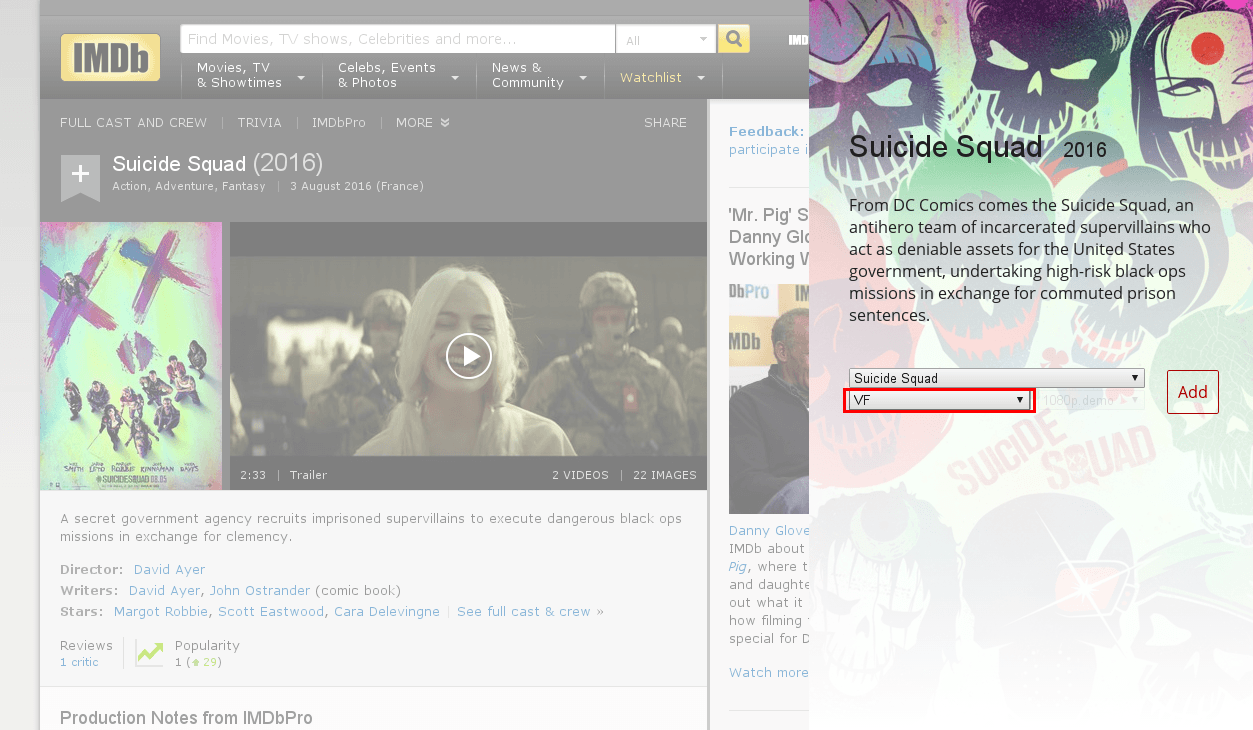This screenshot has width=1253, height=730.
Task: Open the Watchlist menu
Action: point(662,77)
